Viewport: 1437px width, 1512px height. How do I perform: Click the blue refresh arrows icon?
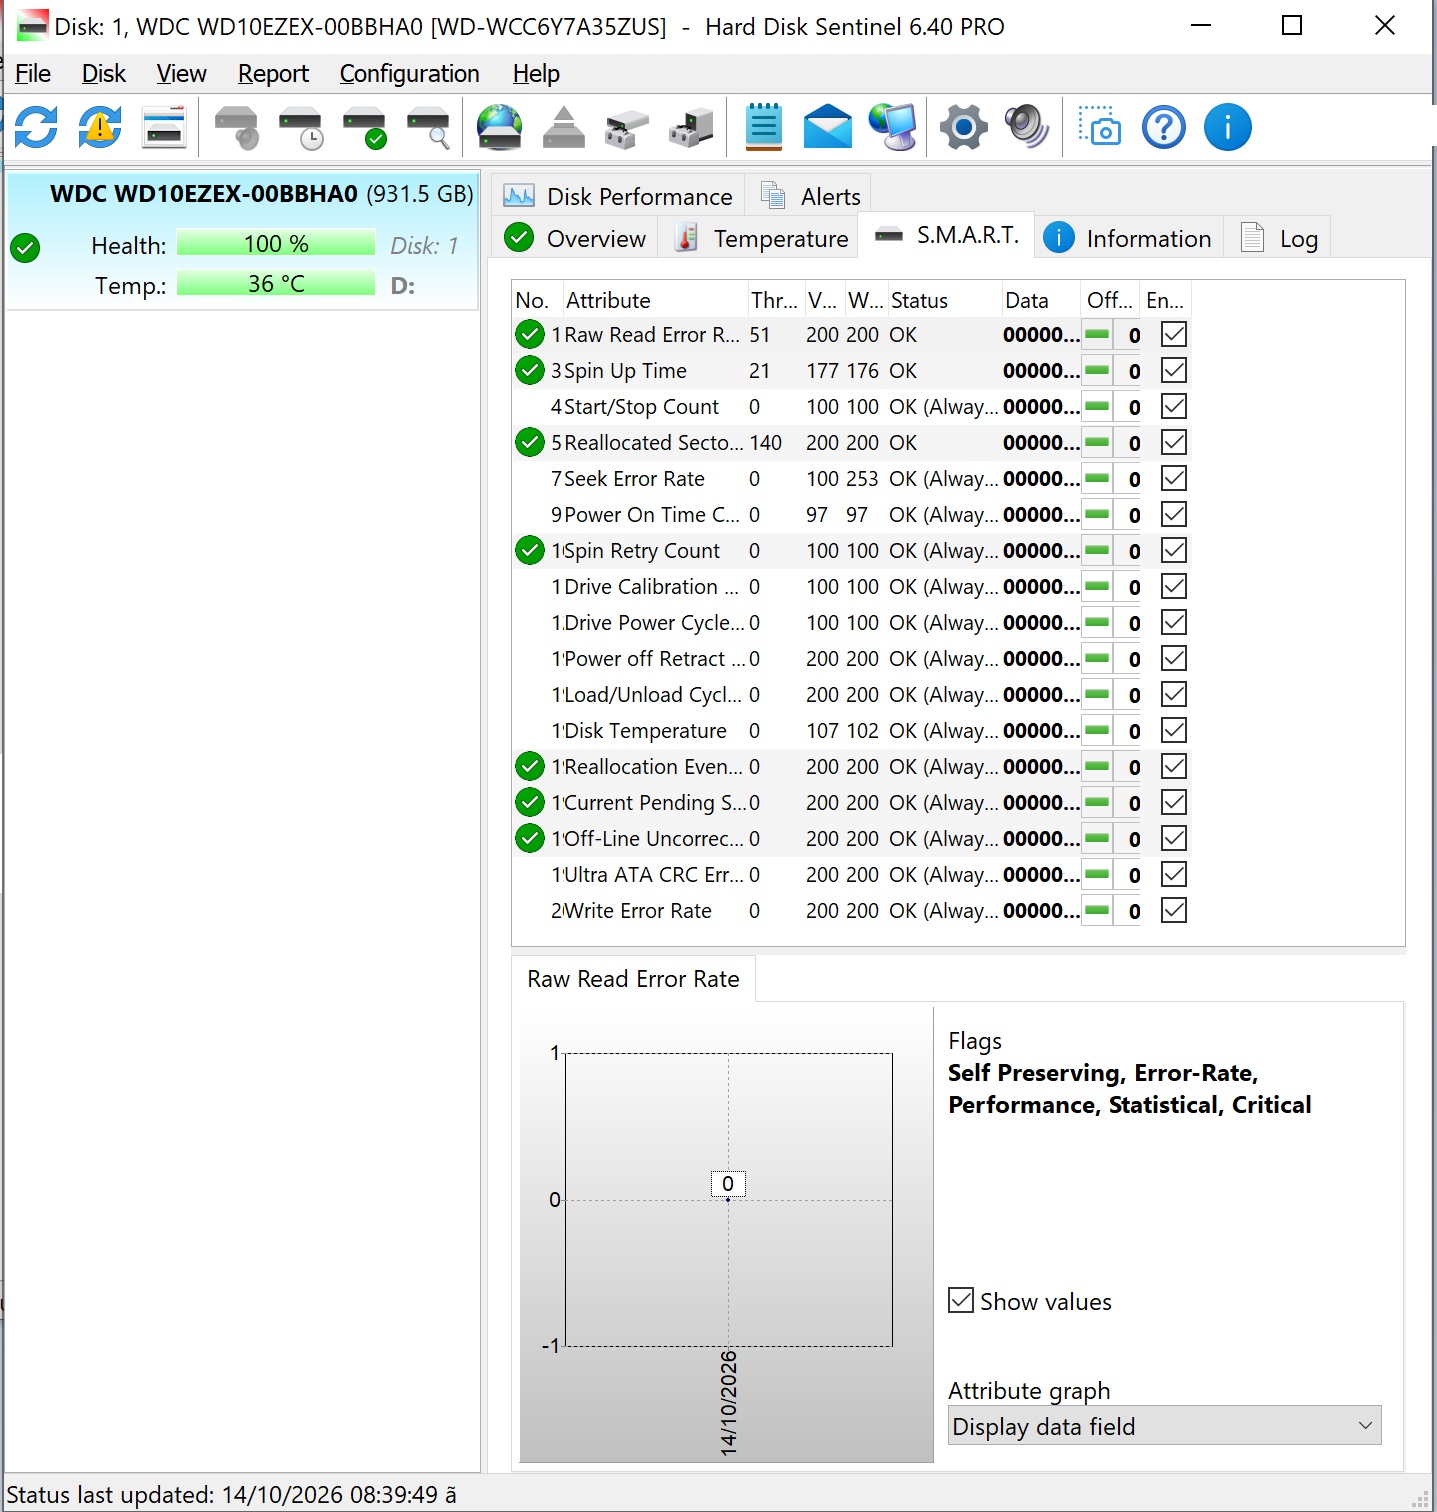[36, 128]
